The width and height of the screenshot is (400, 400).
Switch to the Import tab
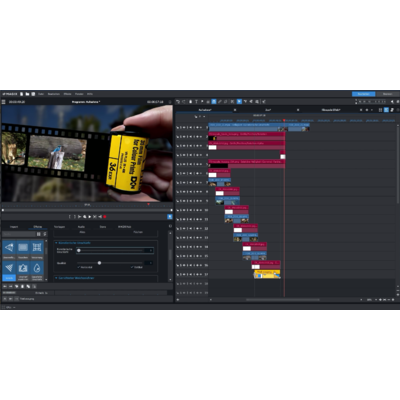[14, 227]
